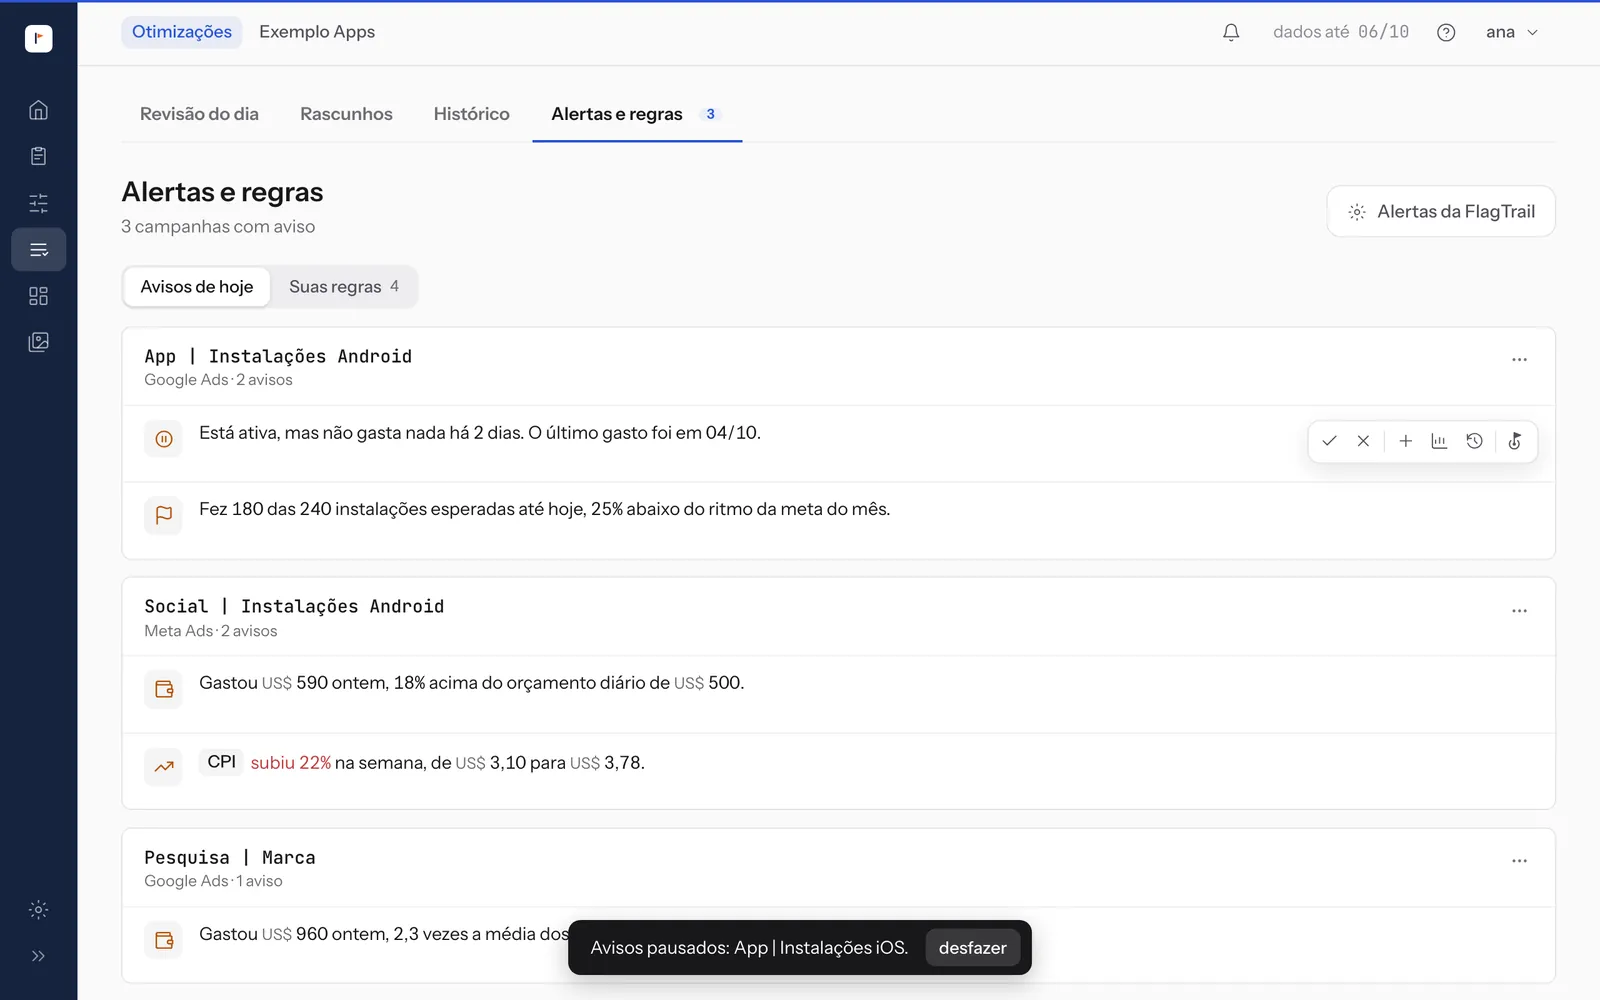Open the sliders icon in the sidebar
Image resolution: width=1600 pixels, height=1000 pixels.
click(x=38, y=203)
